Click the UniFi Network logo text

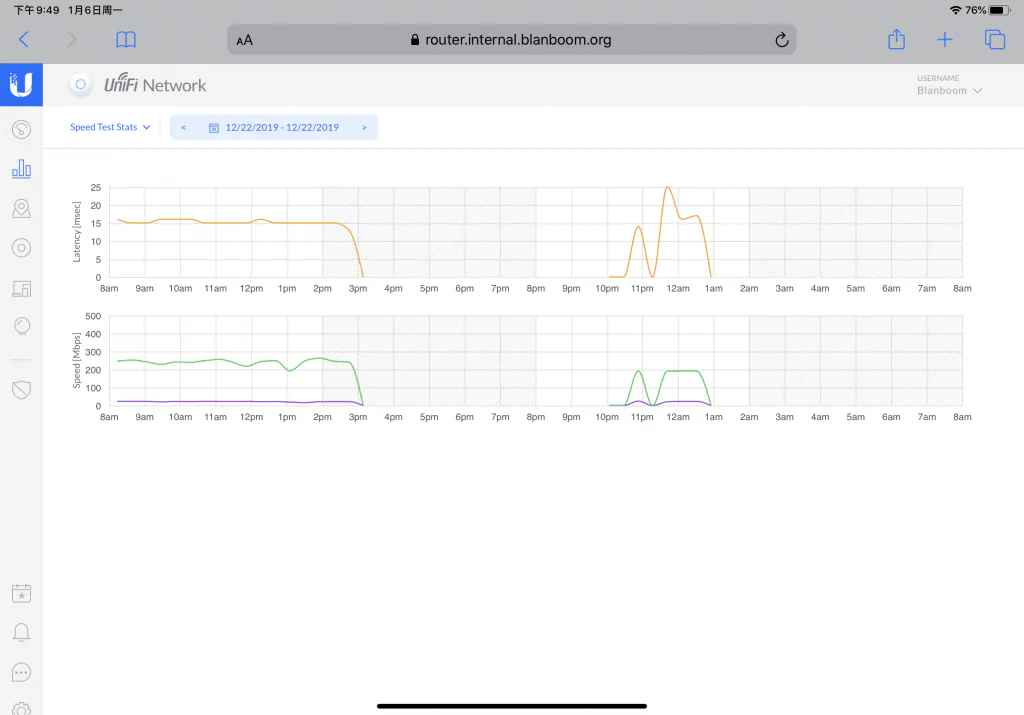pos(155,84)
